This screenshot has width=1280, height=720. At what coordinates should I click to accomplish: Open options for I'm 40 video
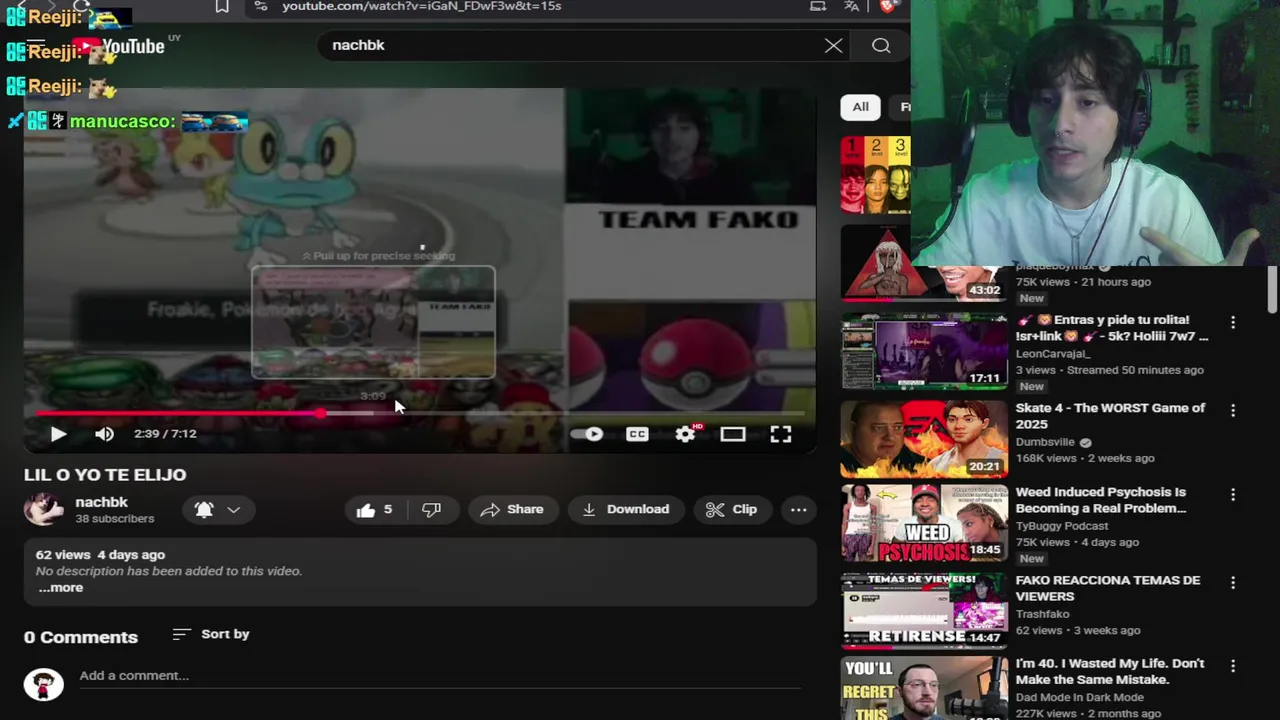[1233, 666]
